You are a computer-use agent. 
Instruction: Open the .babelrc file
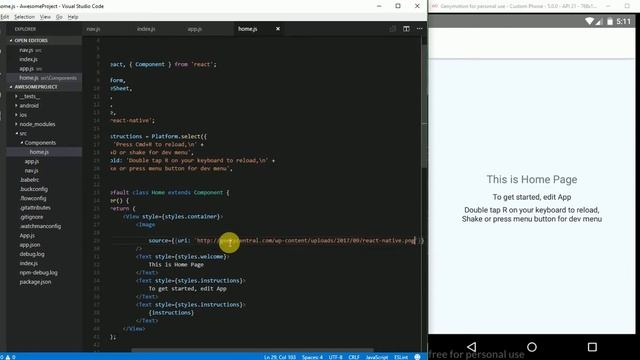29,180
